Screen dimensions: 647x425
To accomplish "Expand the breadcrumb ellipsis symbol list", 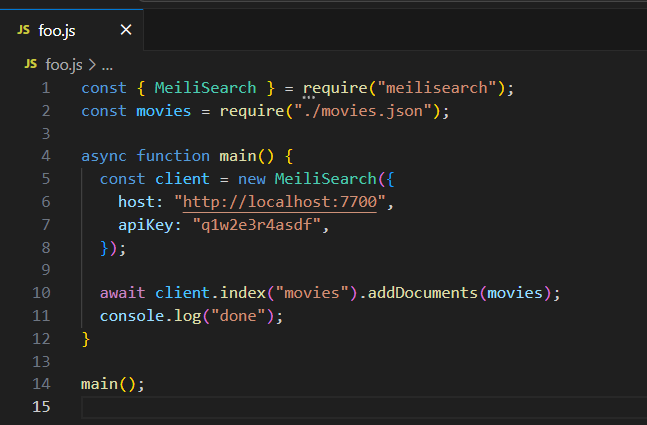I will 107,65.
